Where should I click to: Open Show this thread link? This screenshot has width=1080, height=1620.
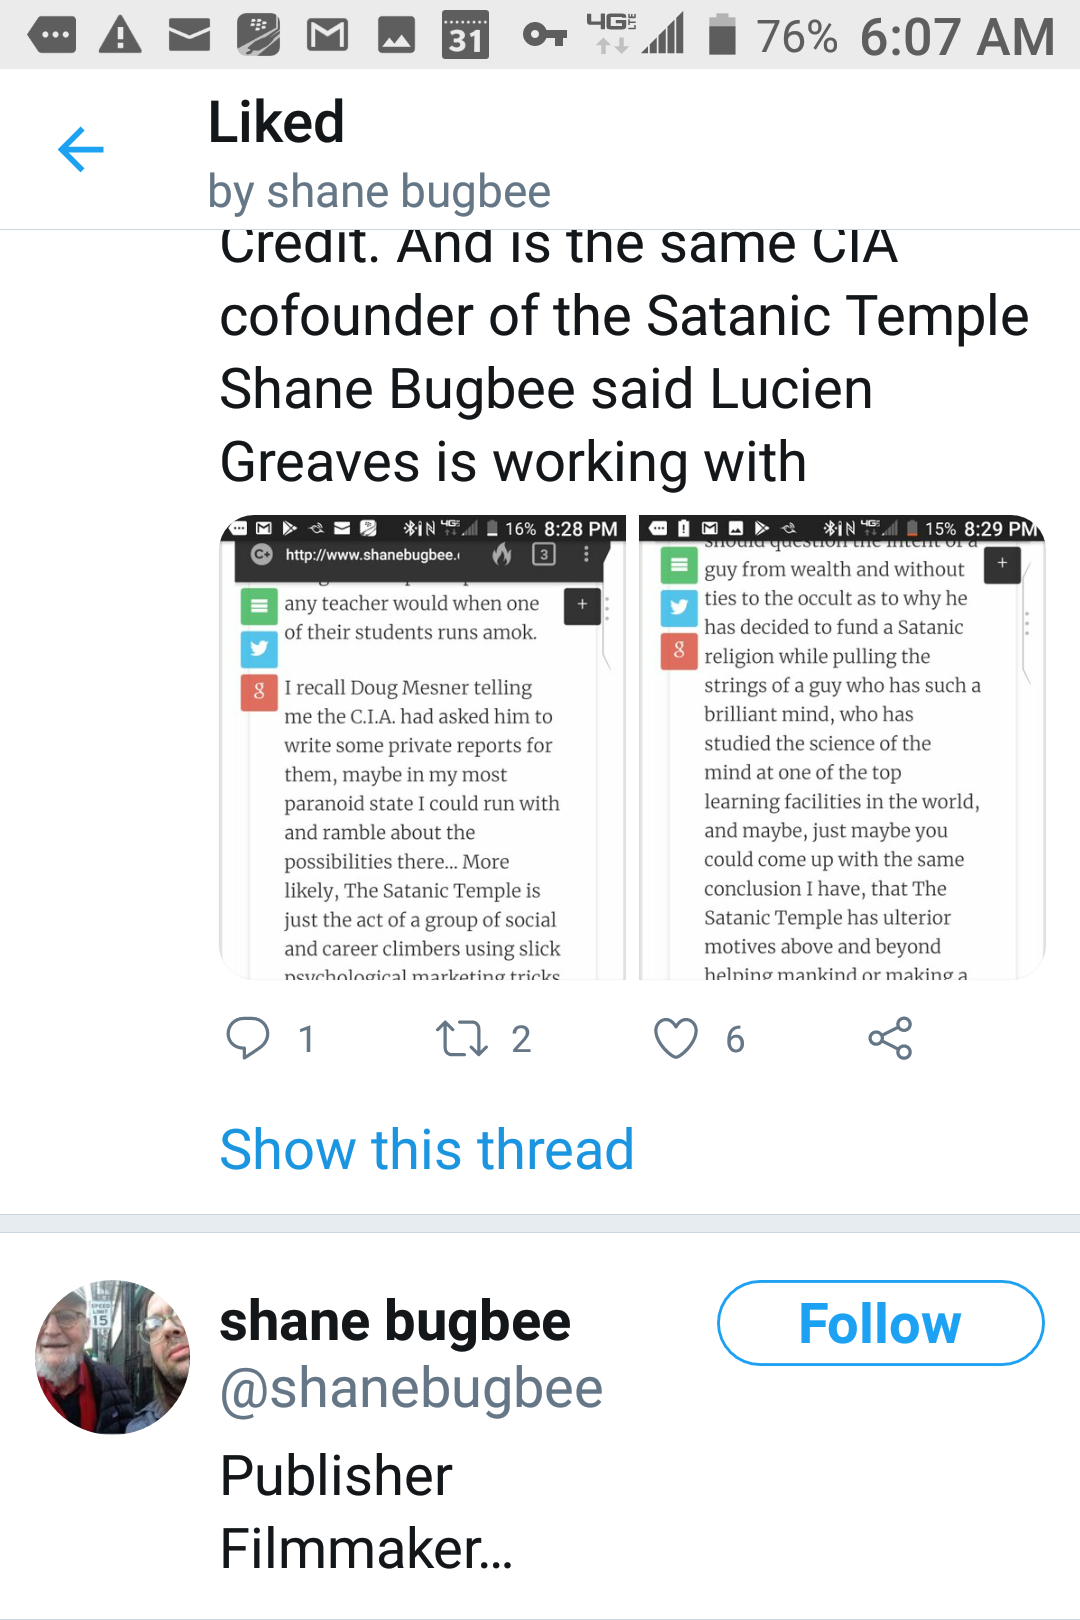point(427,1149)
